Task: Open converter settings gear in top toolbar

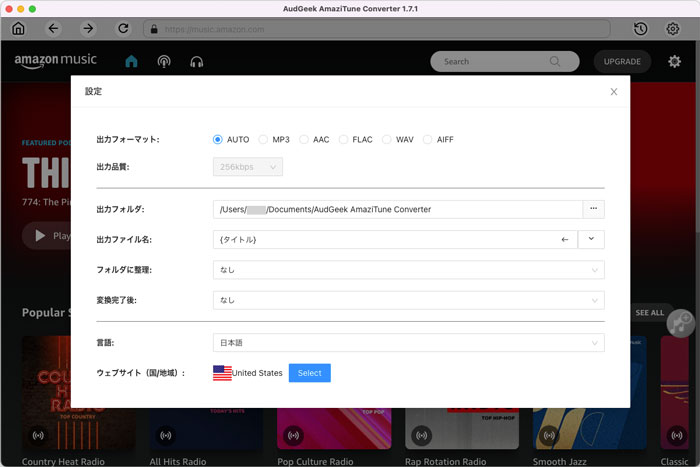Action: (x=673, y=29)
